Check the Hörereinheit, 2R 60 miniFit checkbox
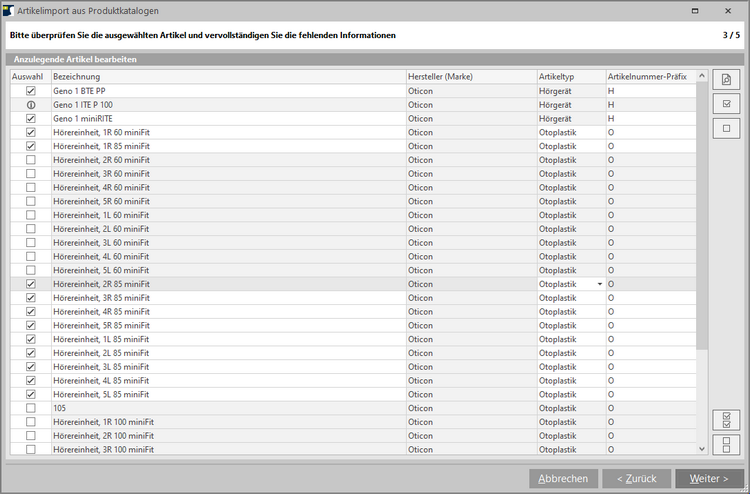 coord(31,160)
